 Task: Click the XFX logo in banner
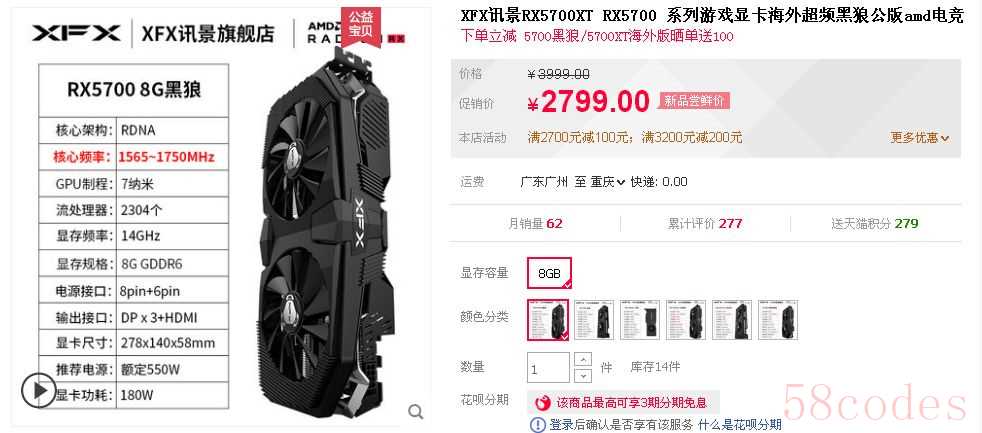76,33
